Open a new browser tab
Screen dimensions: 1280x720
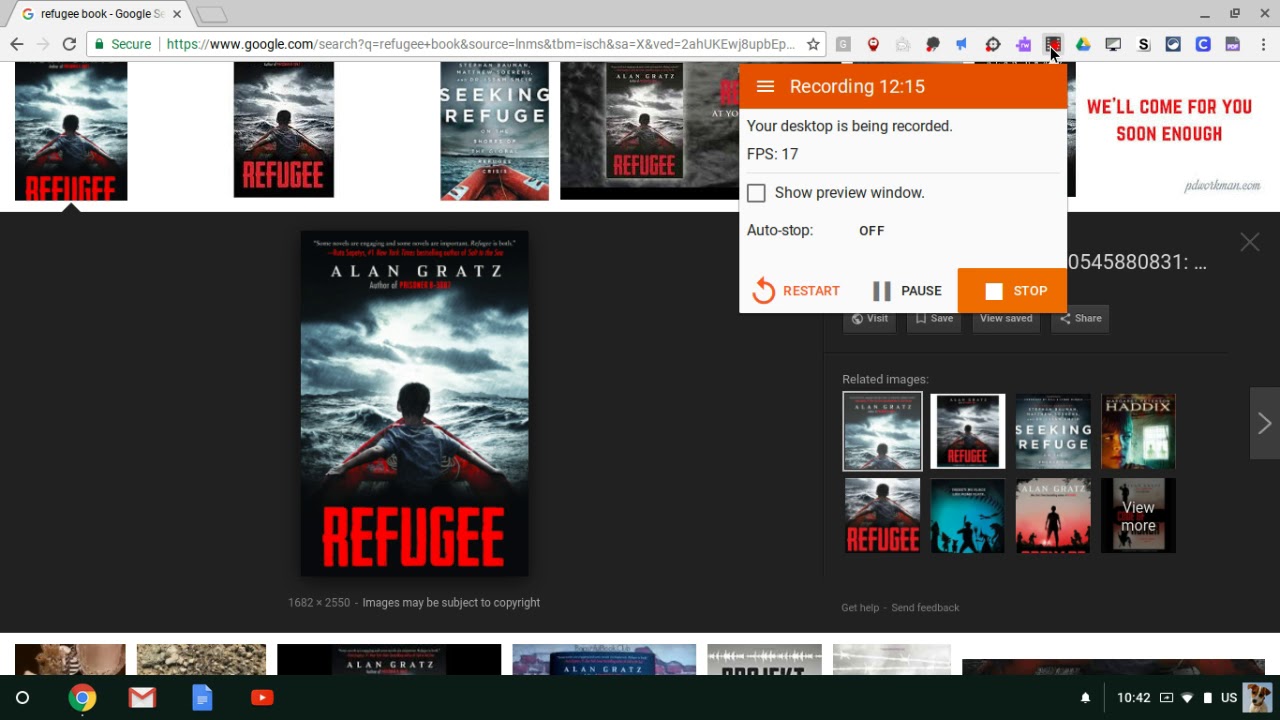[x=211, y=14]
